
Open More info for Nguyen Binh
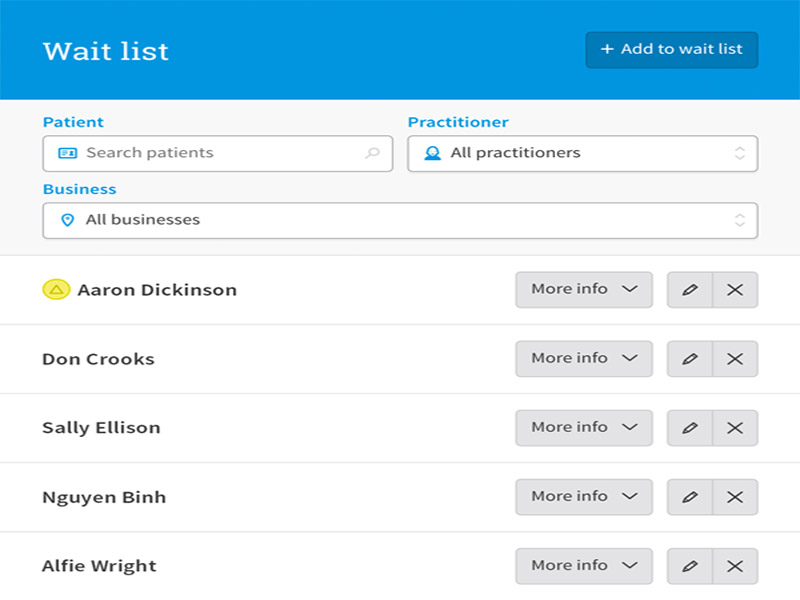pyautogui.click(x=584, y=497)
